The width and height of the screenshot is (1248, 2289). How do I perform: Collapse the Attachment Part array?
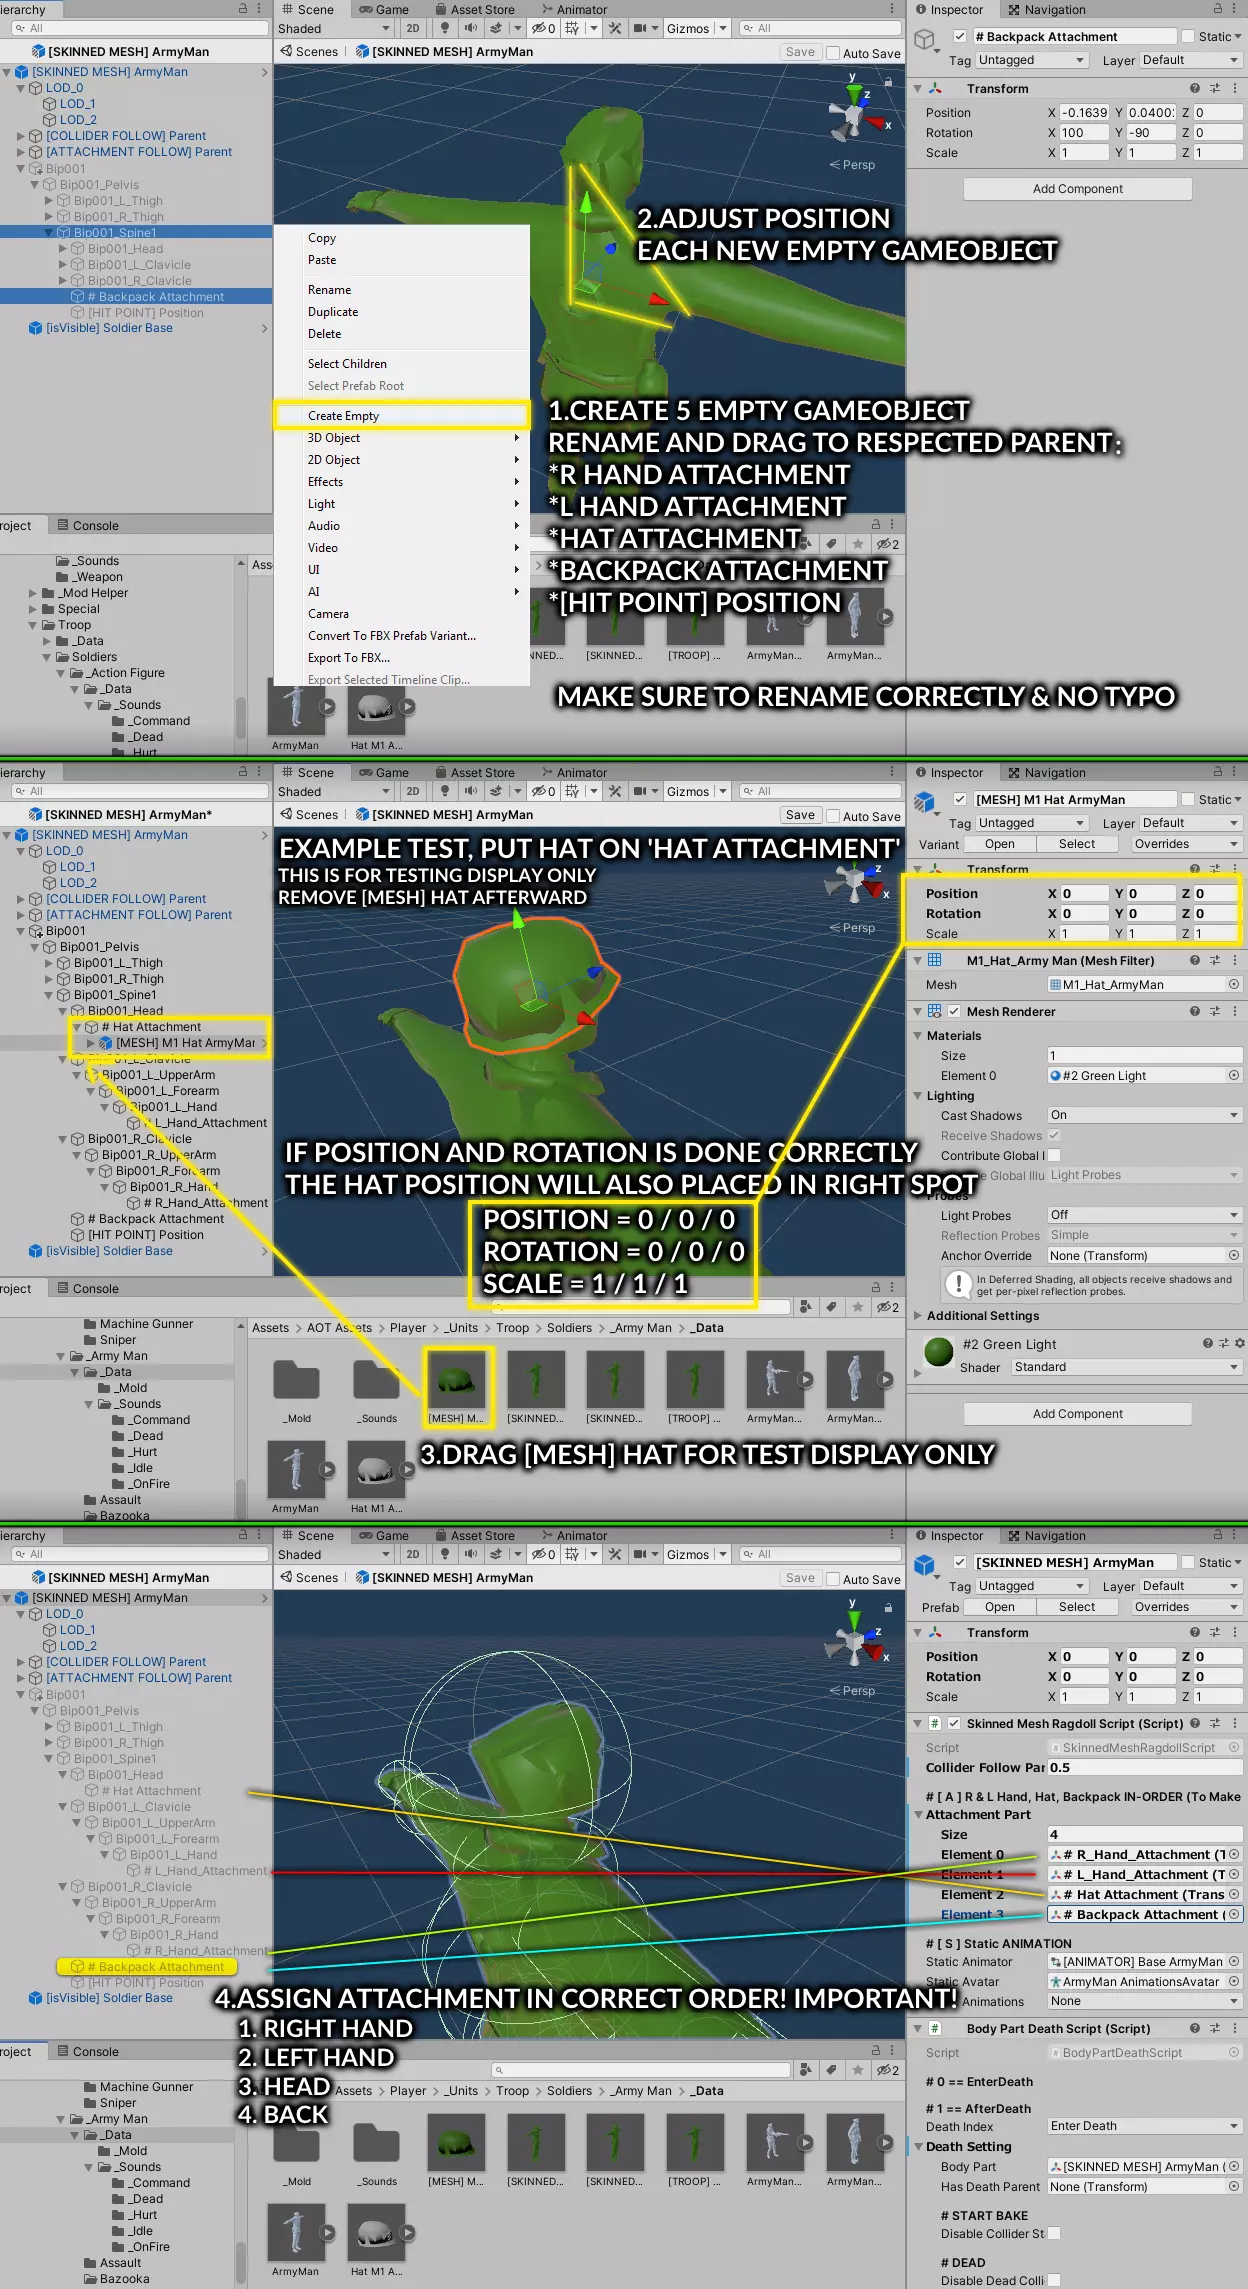(x=918, y=1814)
